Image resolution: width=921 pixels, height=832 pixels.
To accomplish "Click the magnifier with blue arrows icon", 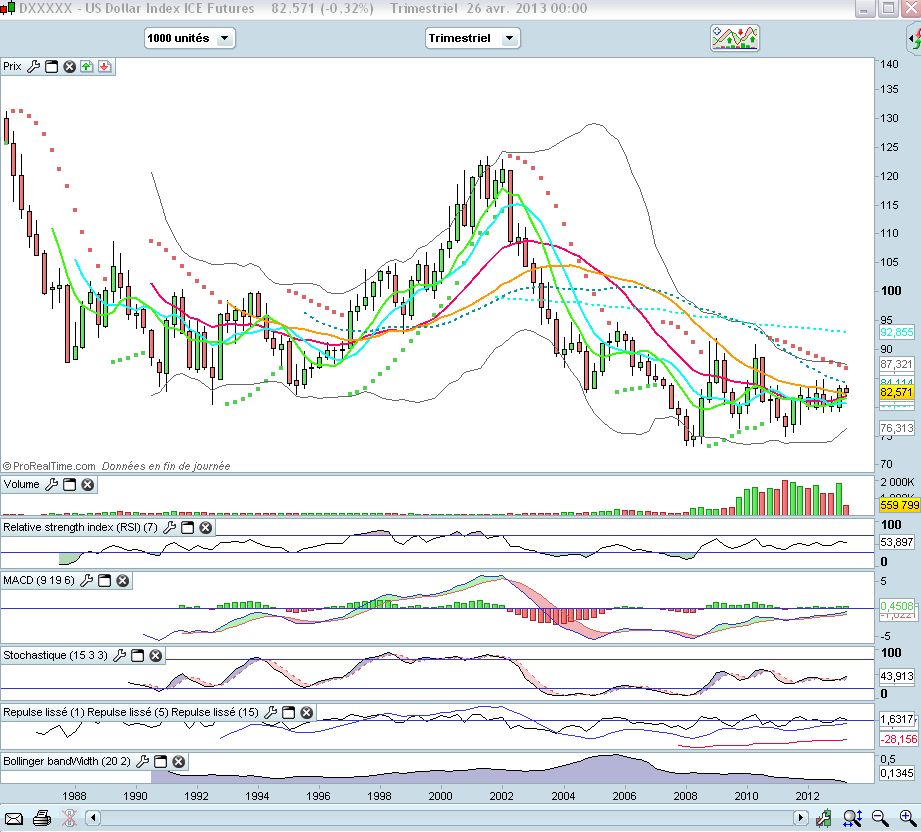I will coord(852,818).
